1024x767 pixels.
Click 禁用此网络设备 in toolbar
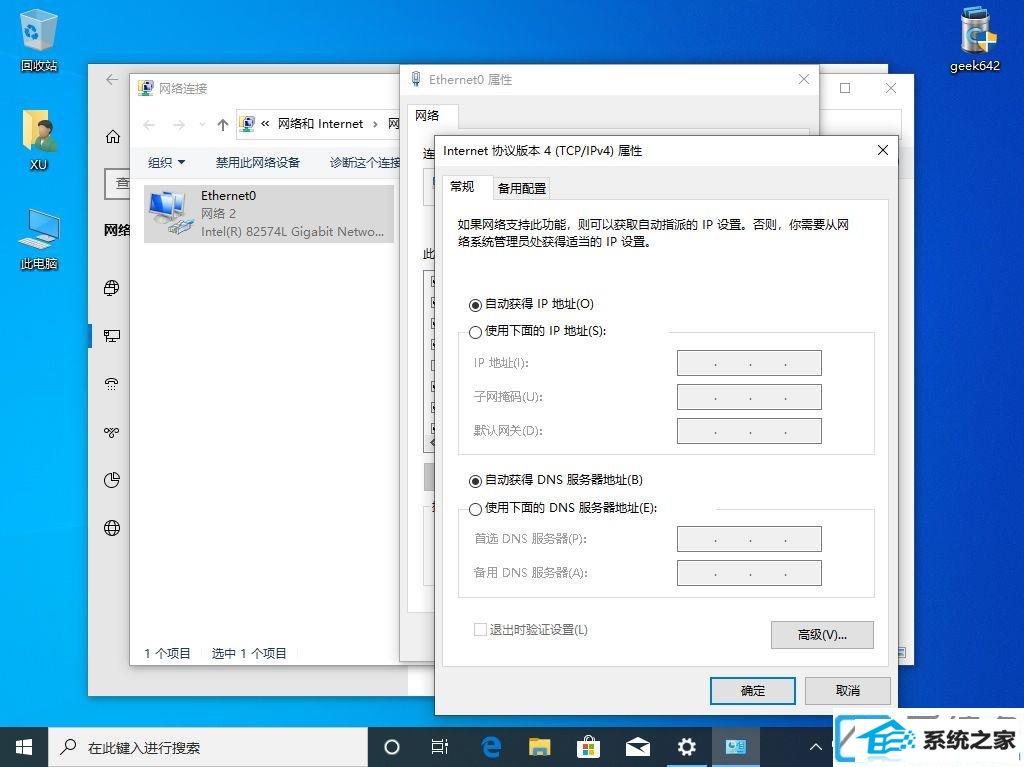tap(257, 163)
